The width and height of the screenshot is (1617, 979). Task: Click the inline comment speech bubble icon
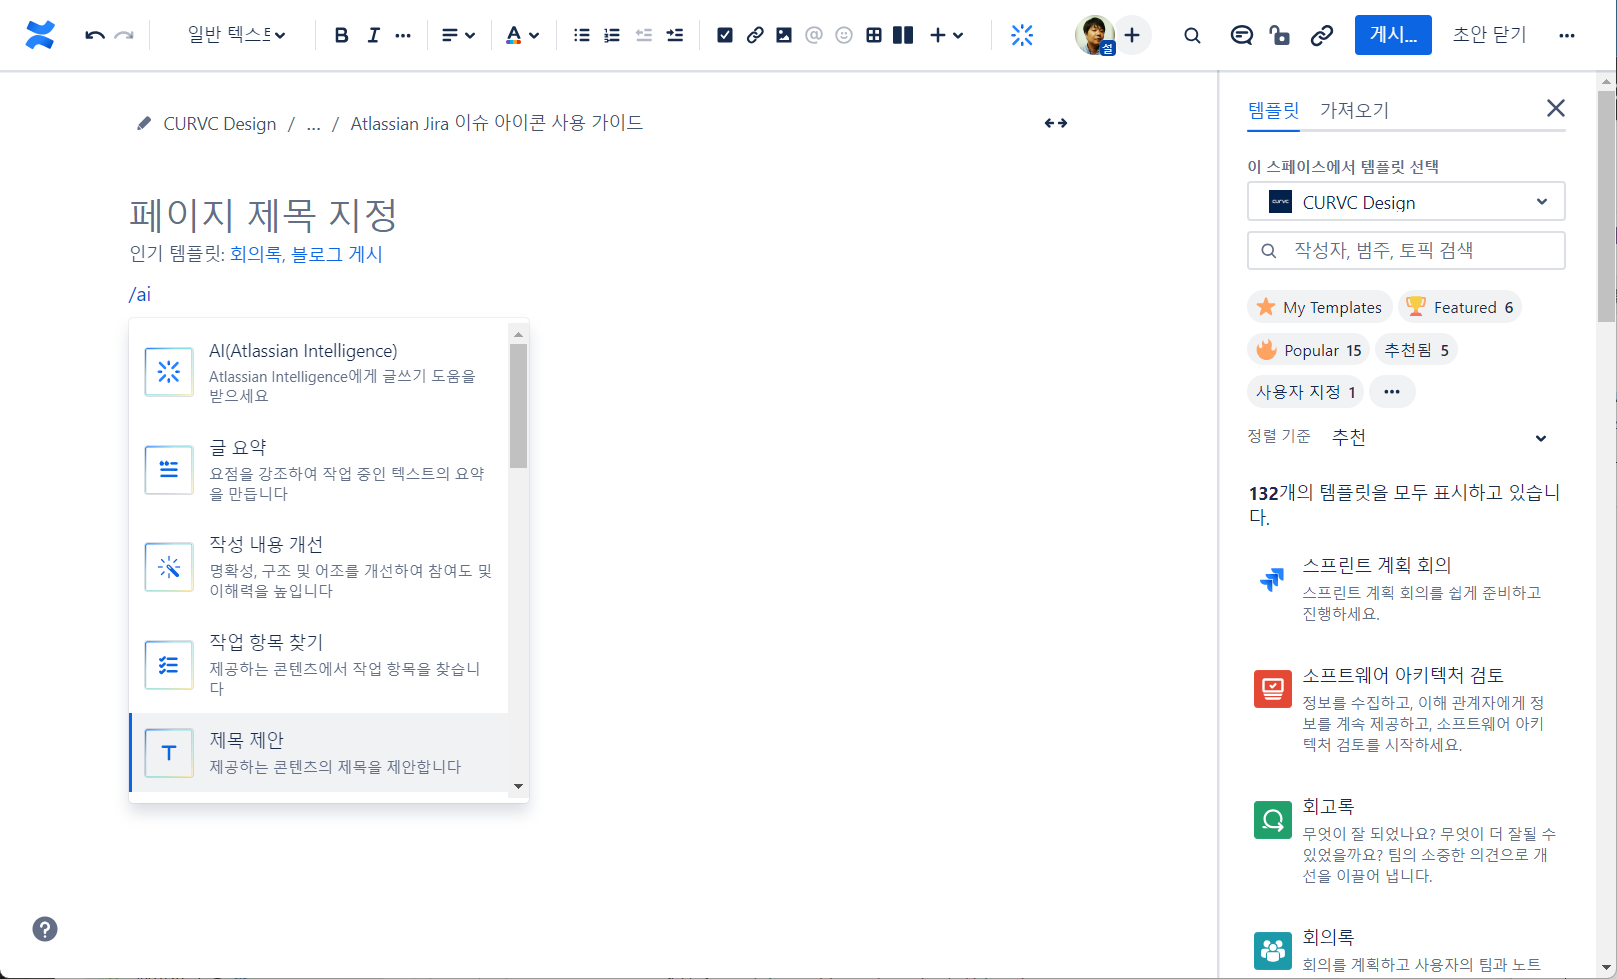pos(1241,36)
